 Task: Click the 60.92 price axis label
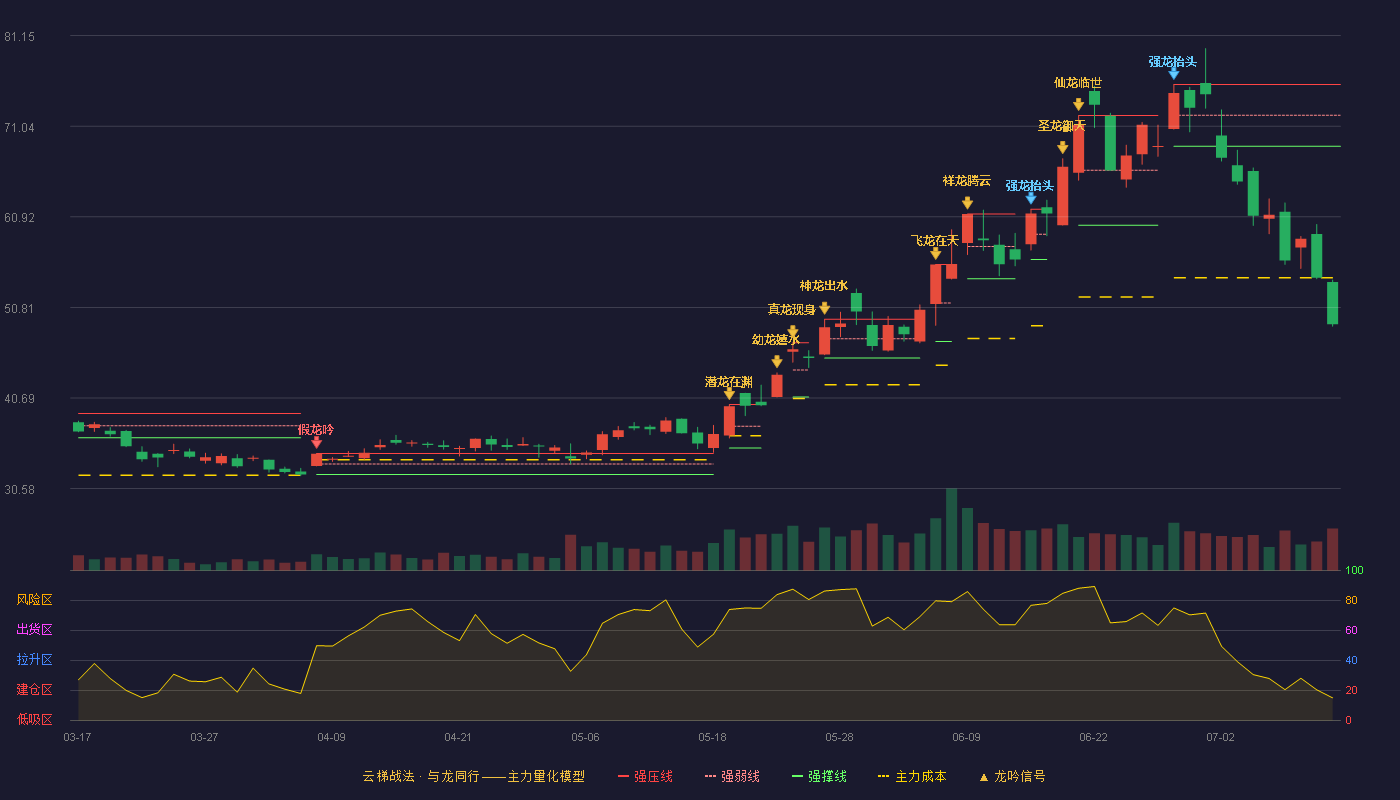pos(20,218)
